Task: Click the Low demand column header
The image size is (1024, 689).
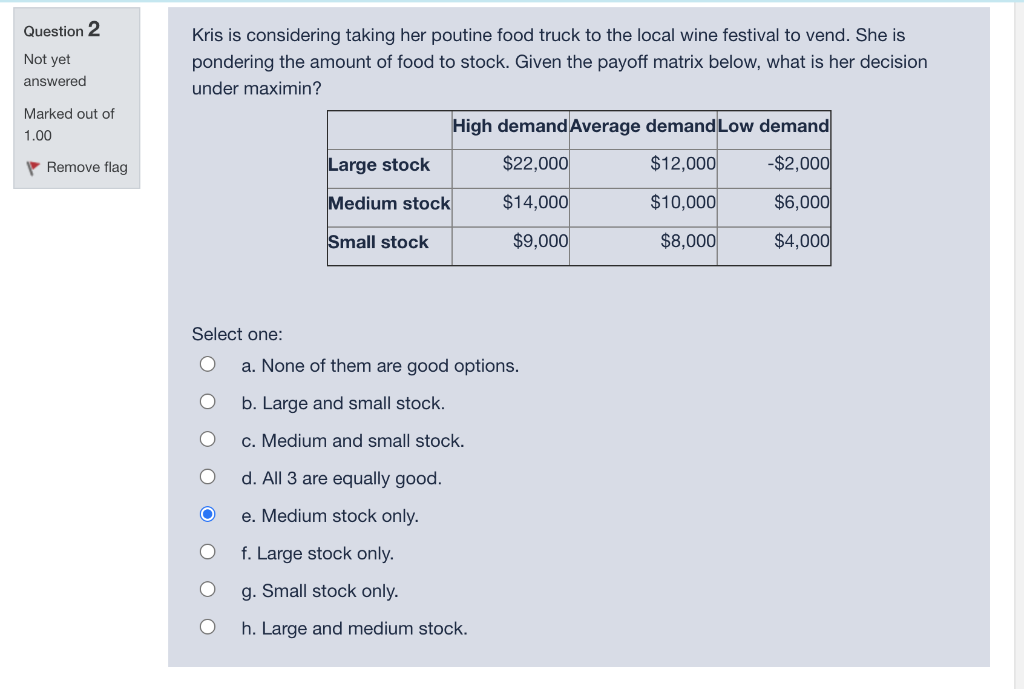Action: point(773,126)
